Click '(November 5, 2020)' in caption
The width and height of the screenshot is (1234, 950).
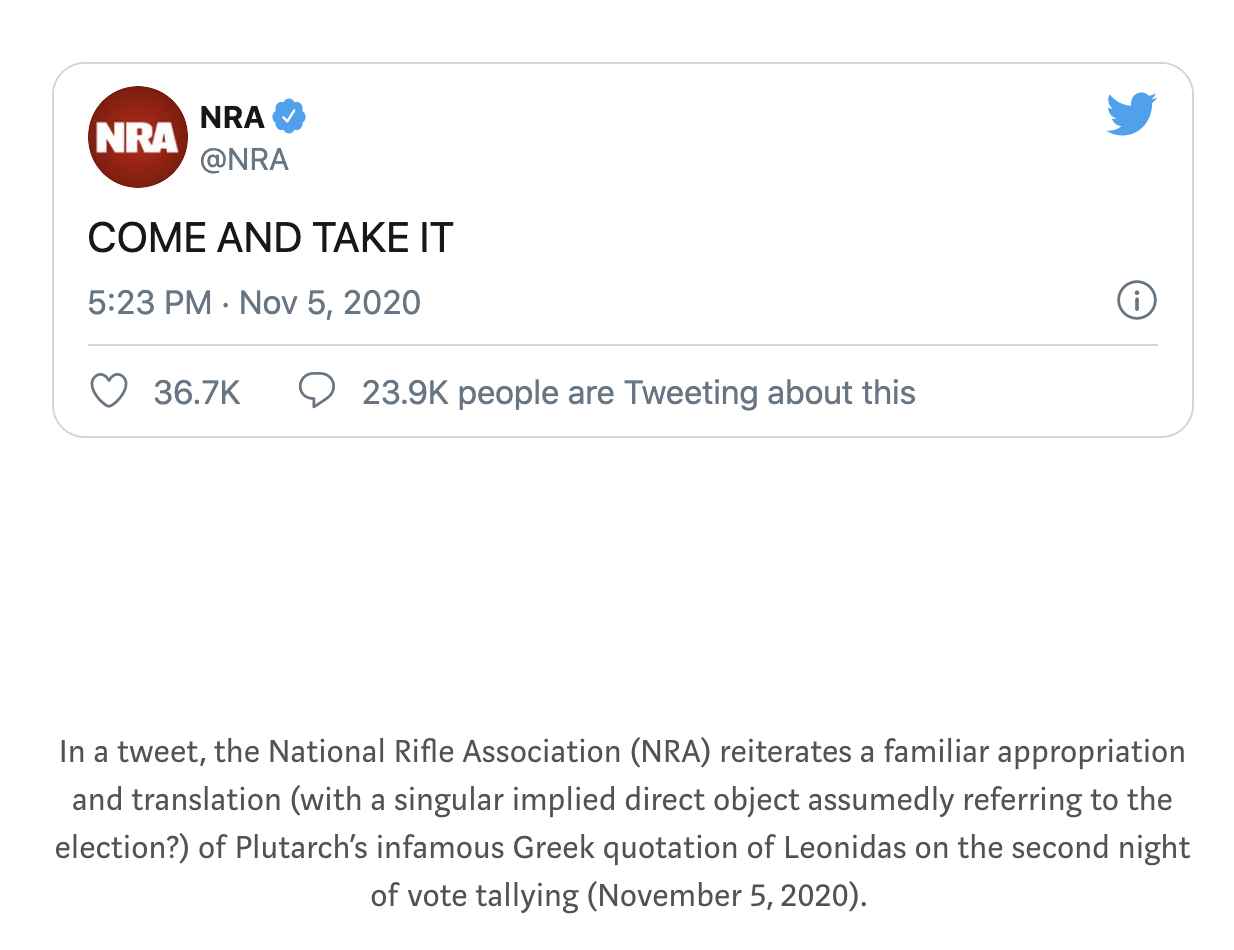726,894
